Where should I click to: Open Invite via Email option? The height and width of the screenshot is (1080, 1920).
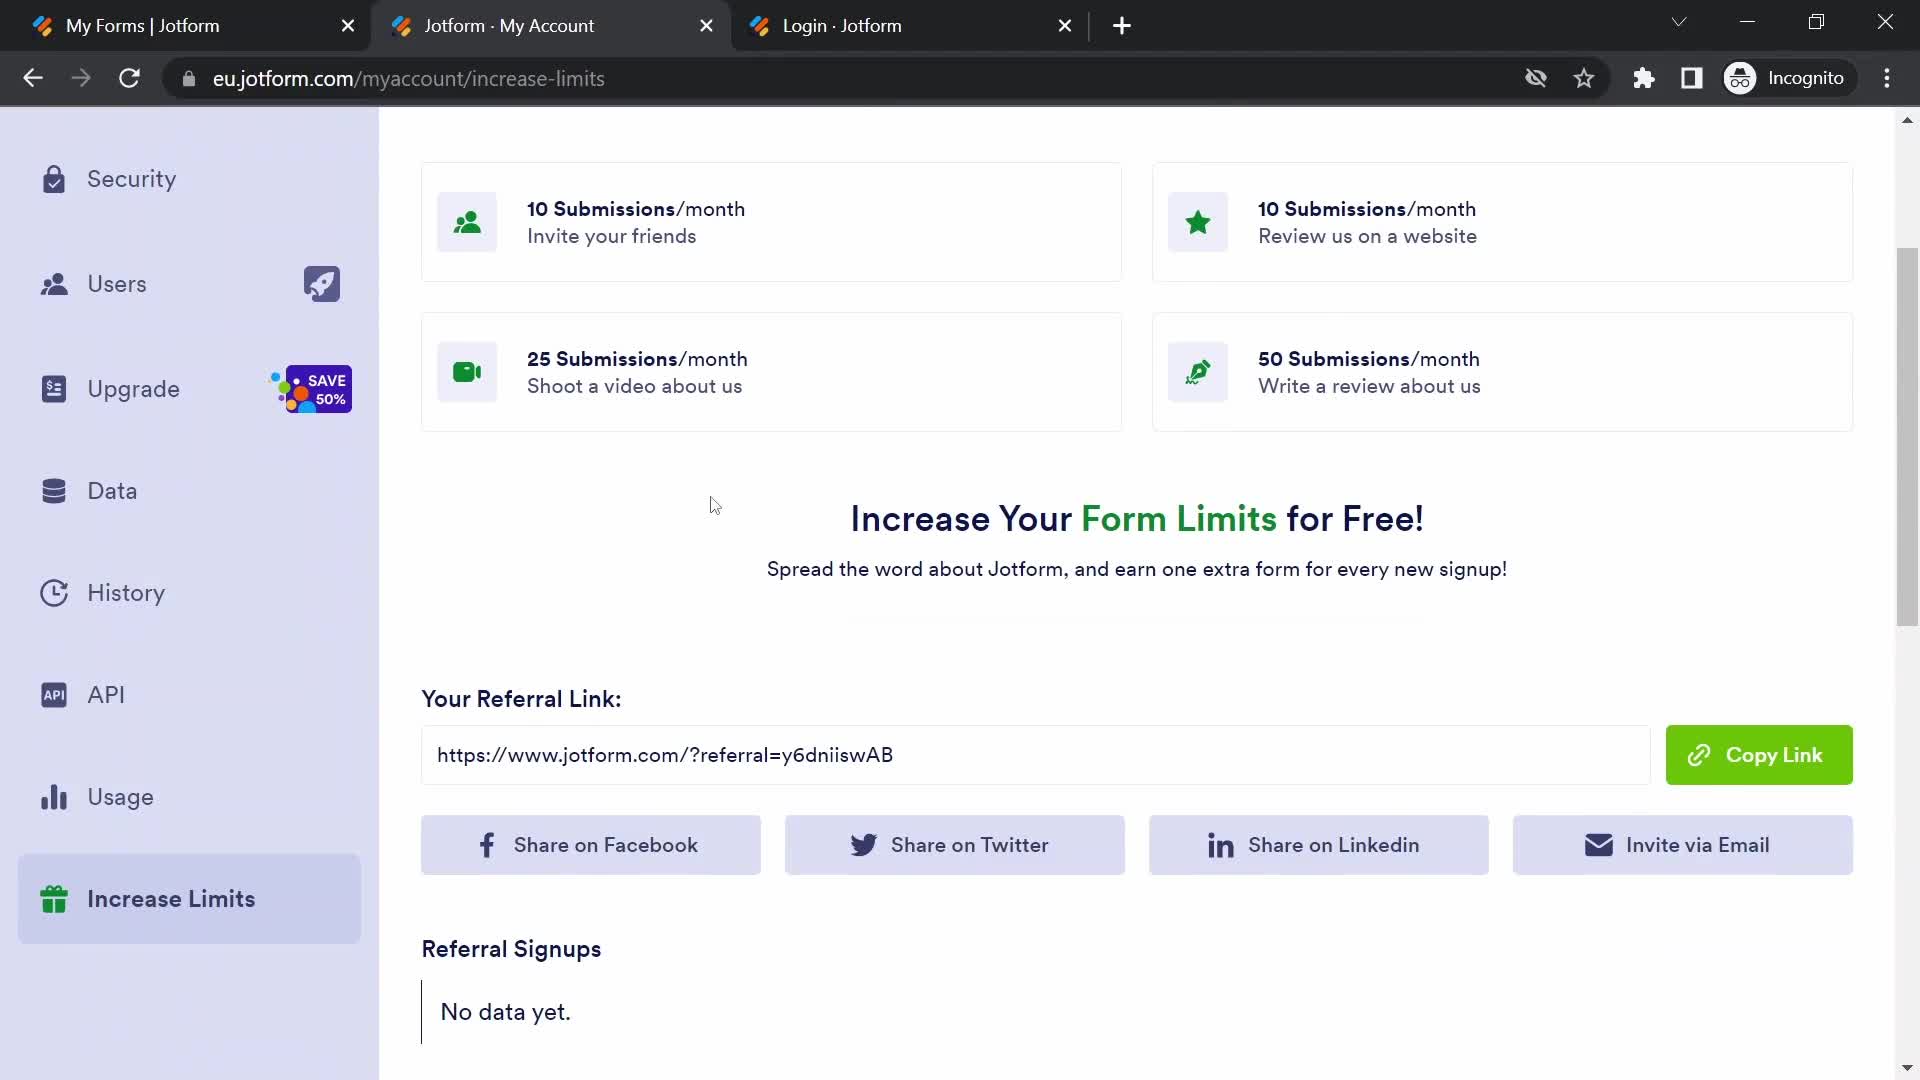pyautogui.click(x=1683, y=845)
